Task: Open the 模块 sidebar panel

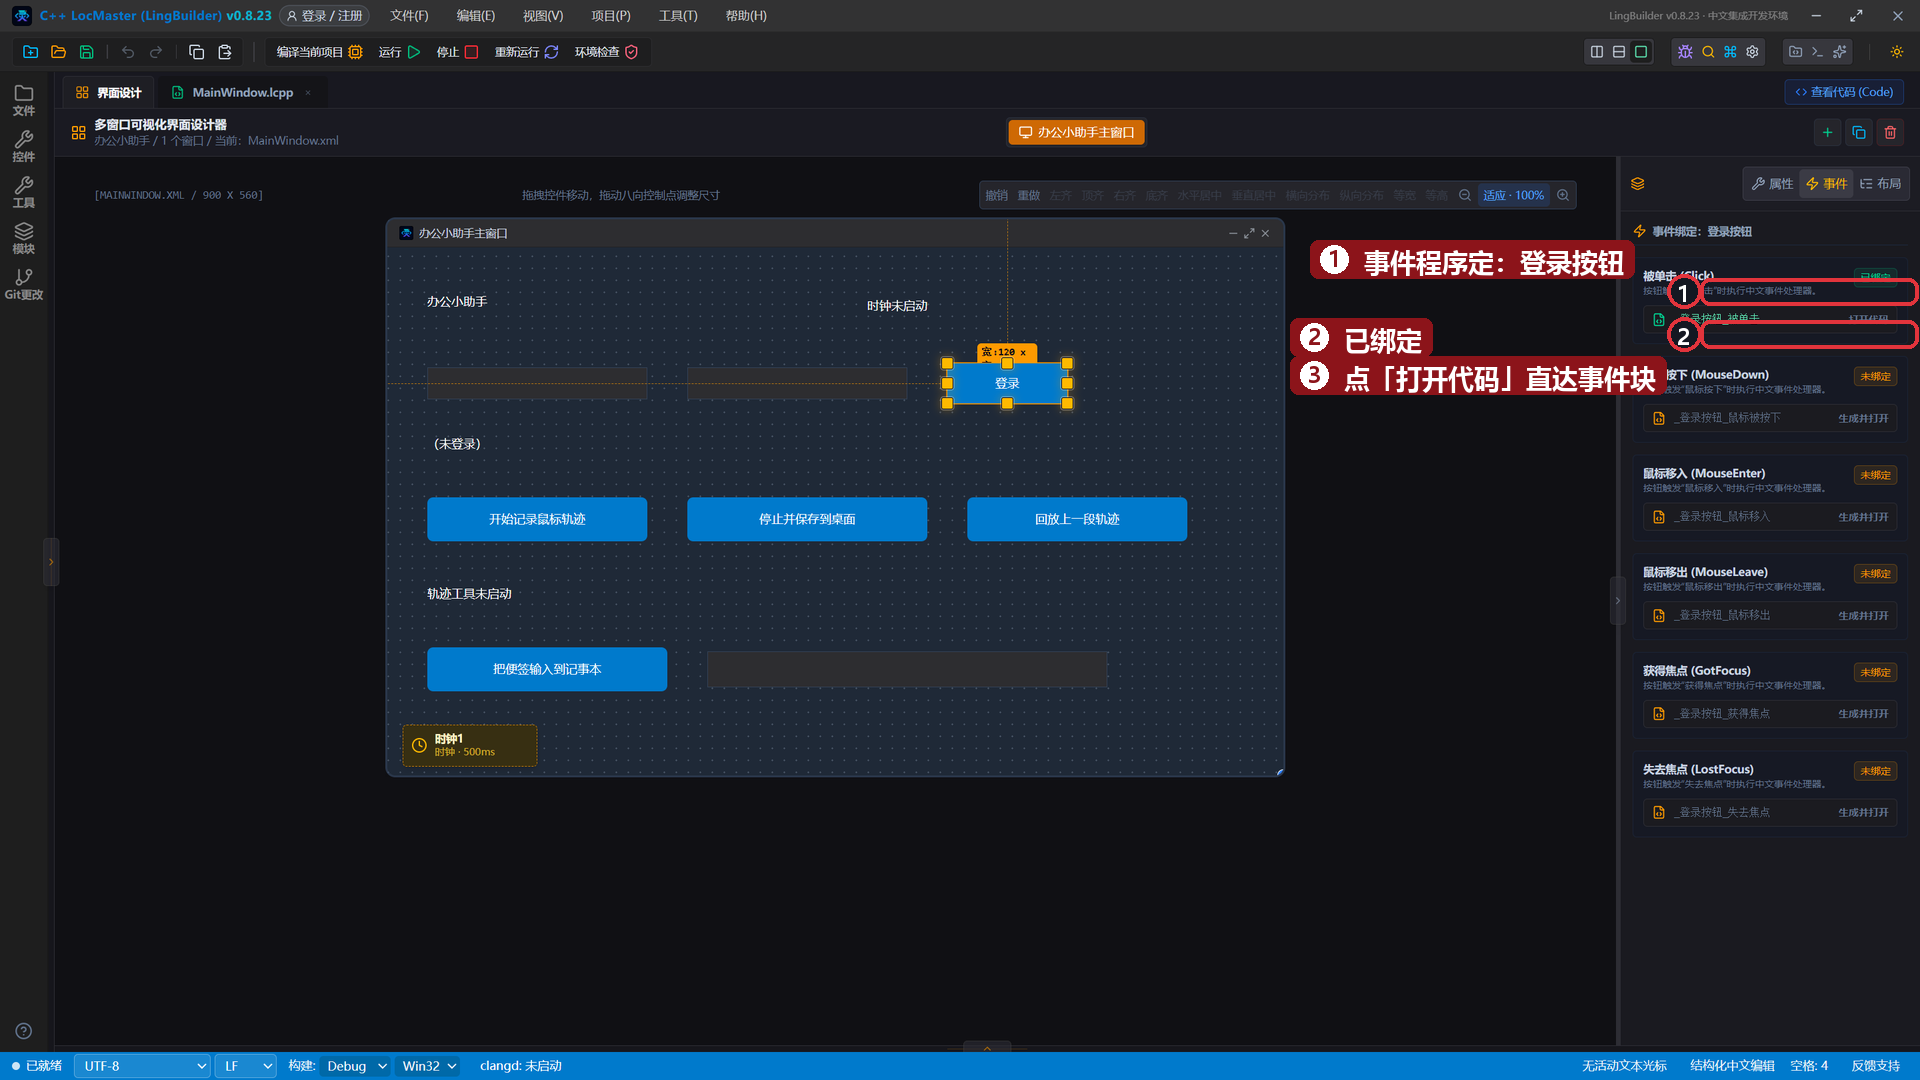Action: 24,238
